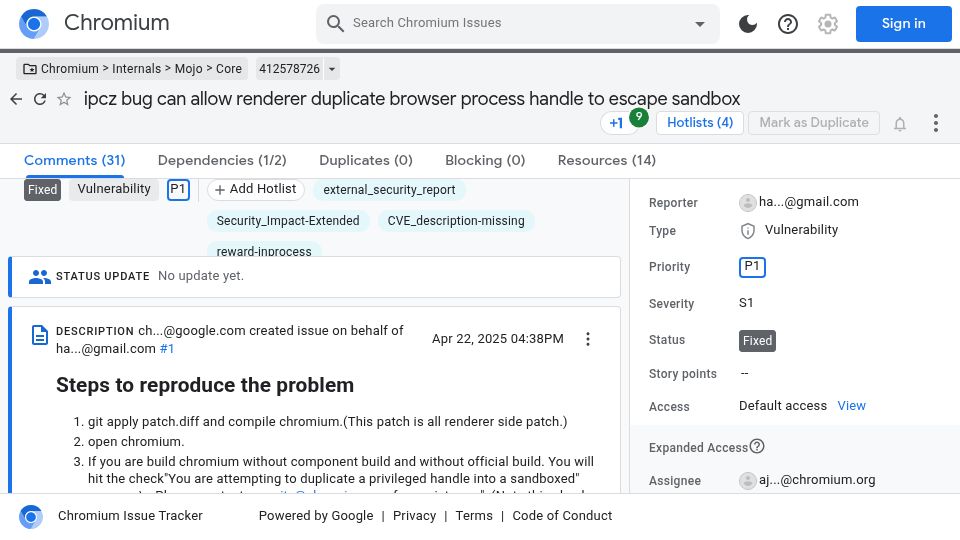Click the View access link
960x540 pixels.
coord(852,406)
